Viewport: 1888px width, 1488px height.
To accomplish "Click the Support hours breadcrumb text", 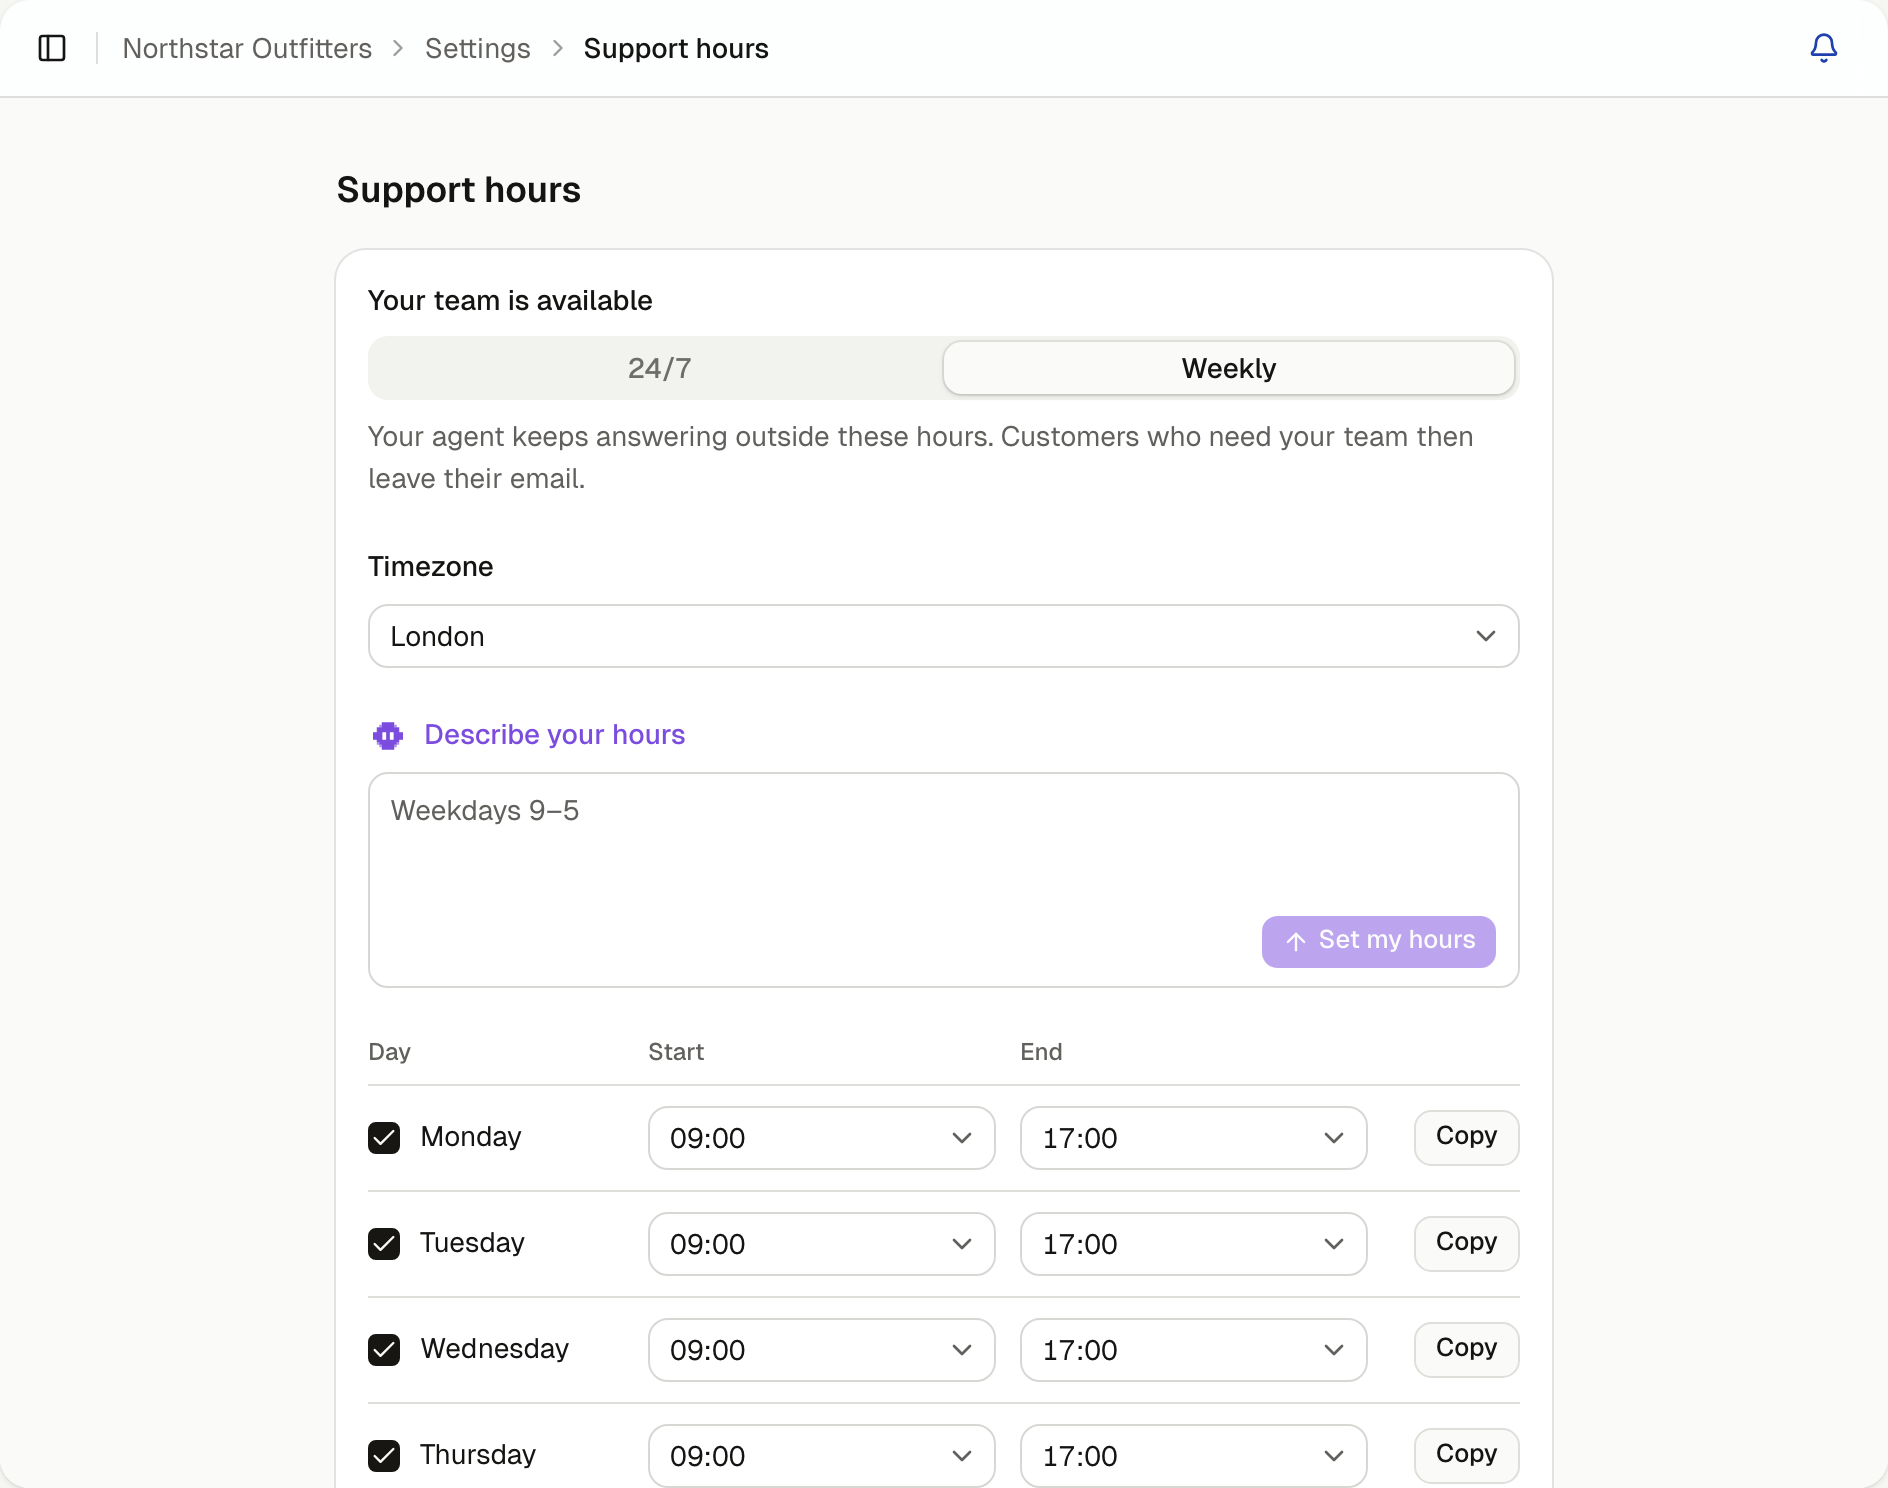I will 676,48.
